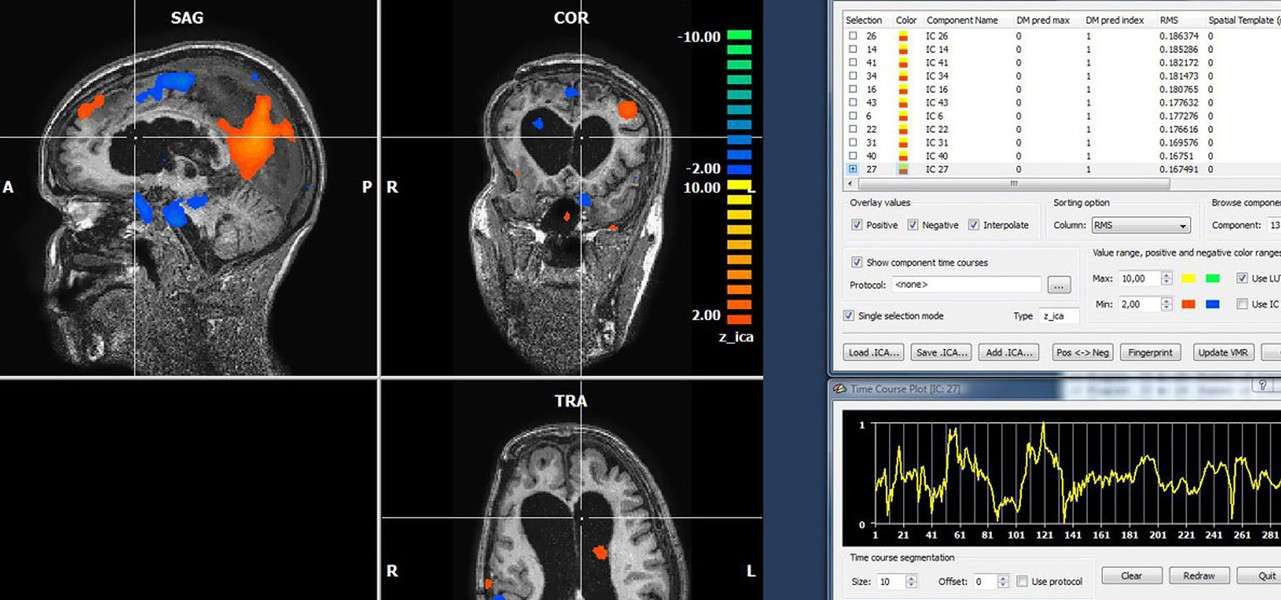Click the help question mark button
Image resolution: width=1281 pixels, height=600 pixels.
click(x=1263, y=387)
